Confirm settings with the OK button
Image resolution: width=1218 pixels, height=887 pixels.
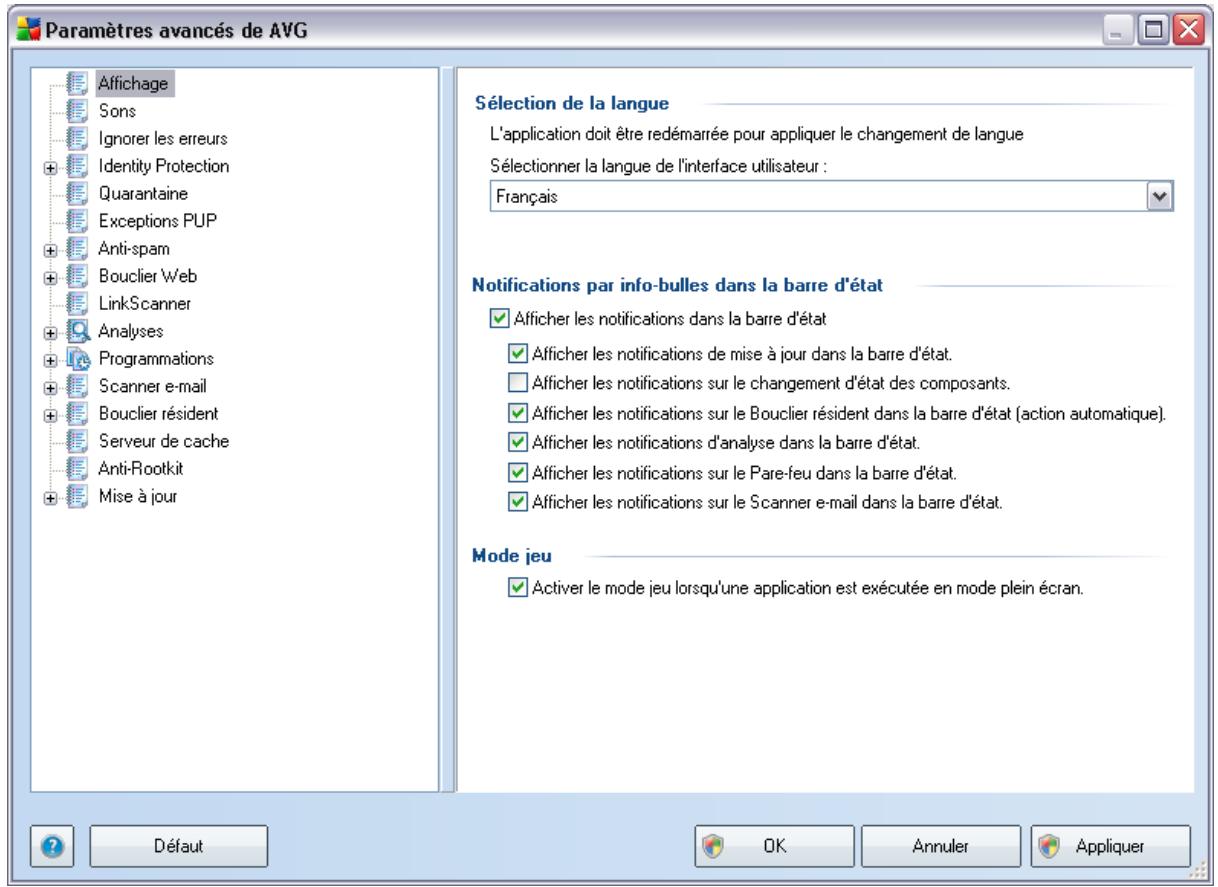775,846
